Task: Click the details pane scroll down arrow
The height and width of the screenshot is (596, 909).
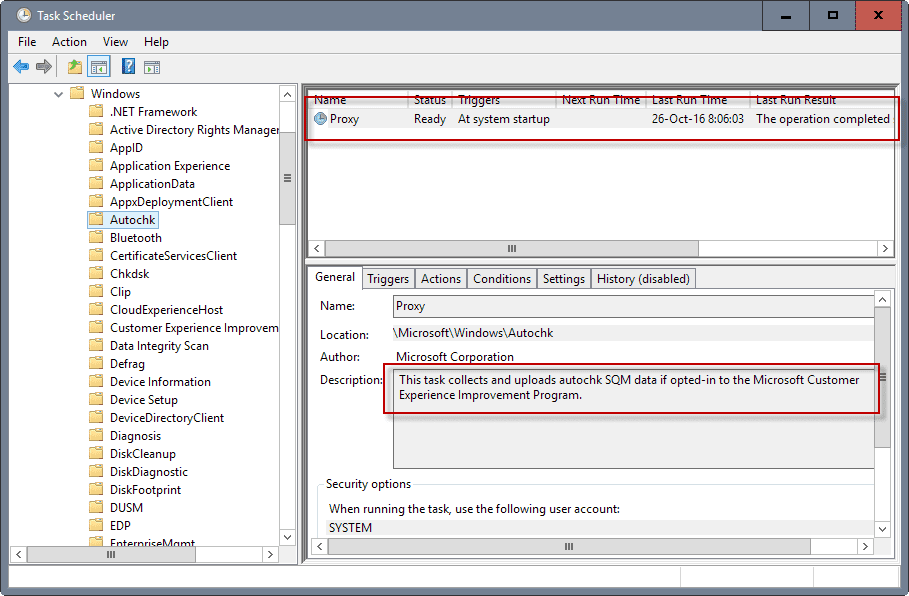Action: tap(882, 529)
